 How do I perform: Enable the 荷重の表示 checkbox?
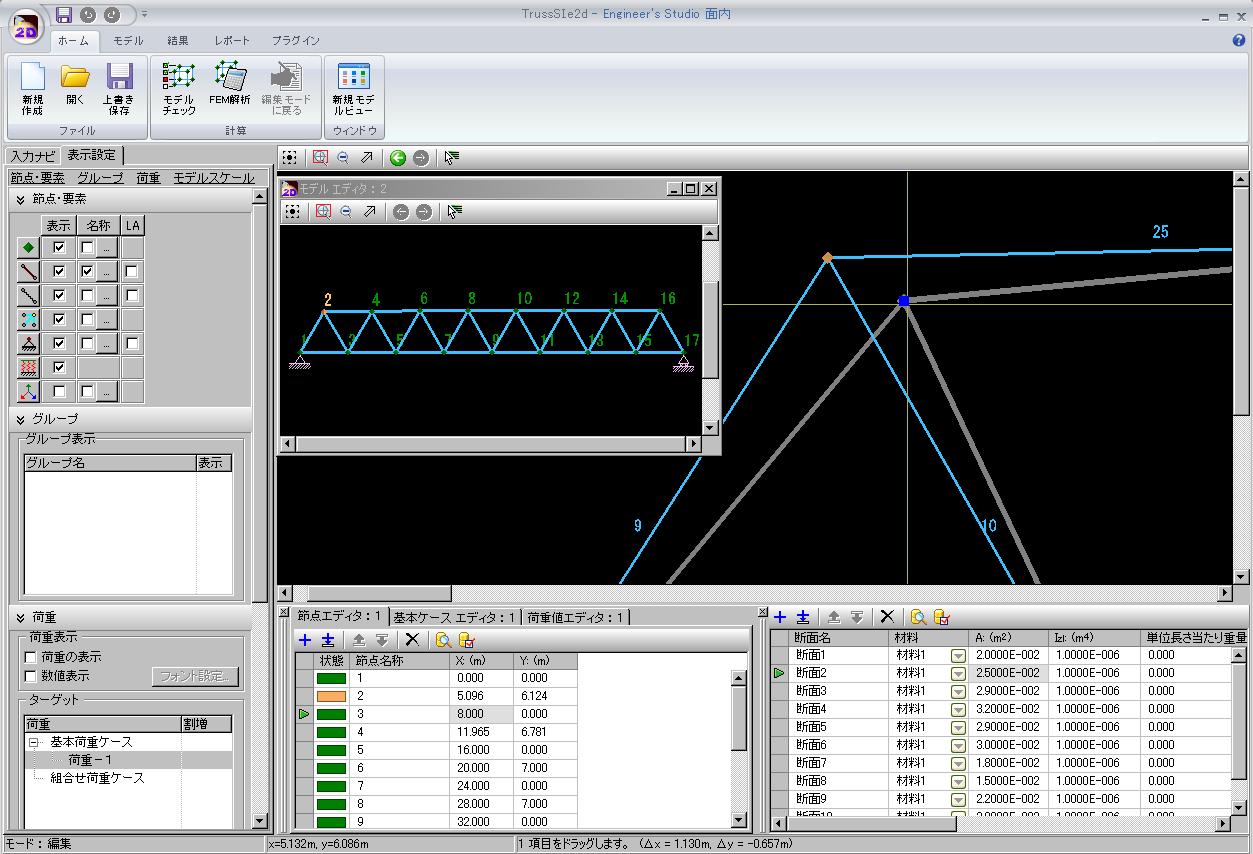[31, 657]
